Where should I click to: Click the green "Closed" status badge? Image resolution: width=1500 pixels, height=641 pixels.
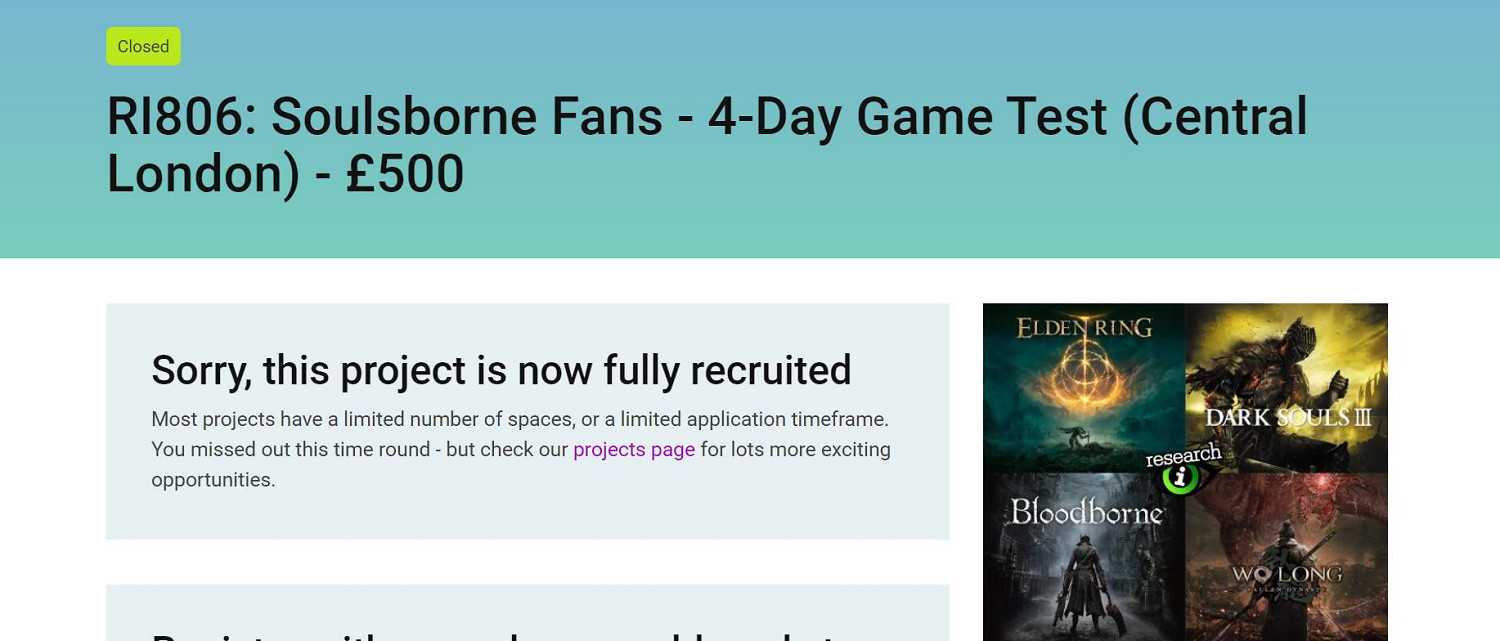coord(143,46)
